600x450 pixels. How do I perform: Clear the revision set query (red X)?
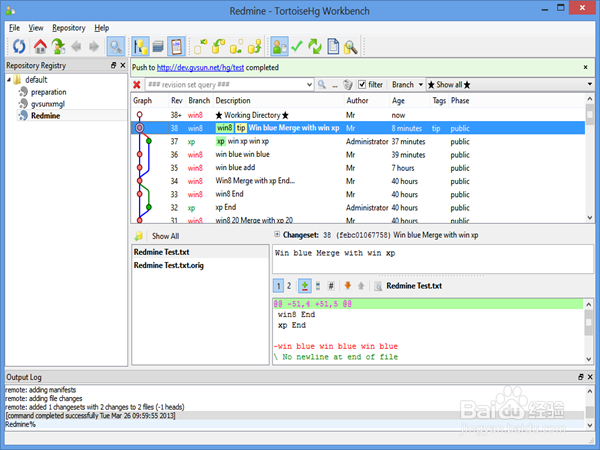(137, 85)
